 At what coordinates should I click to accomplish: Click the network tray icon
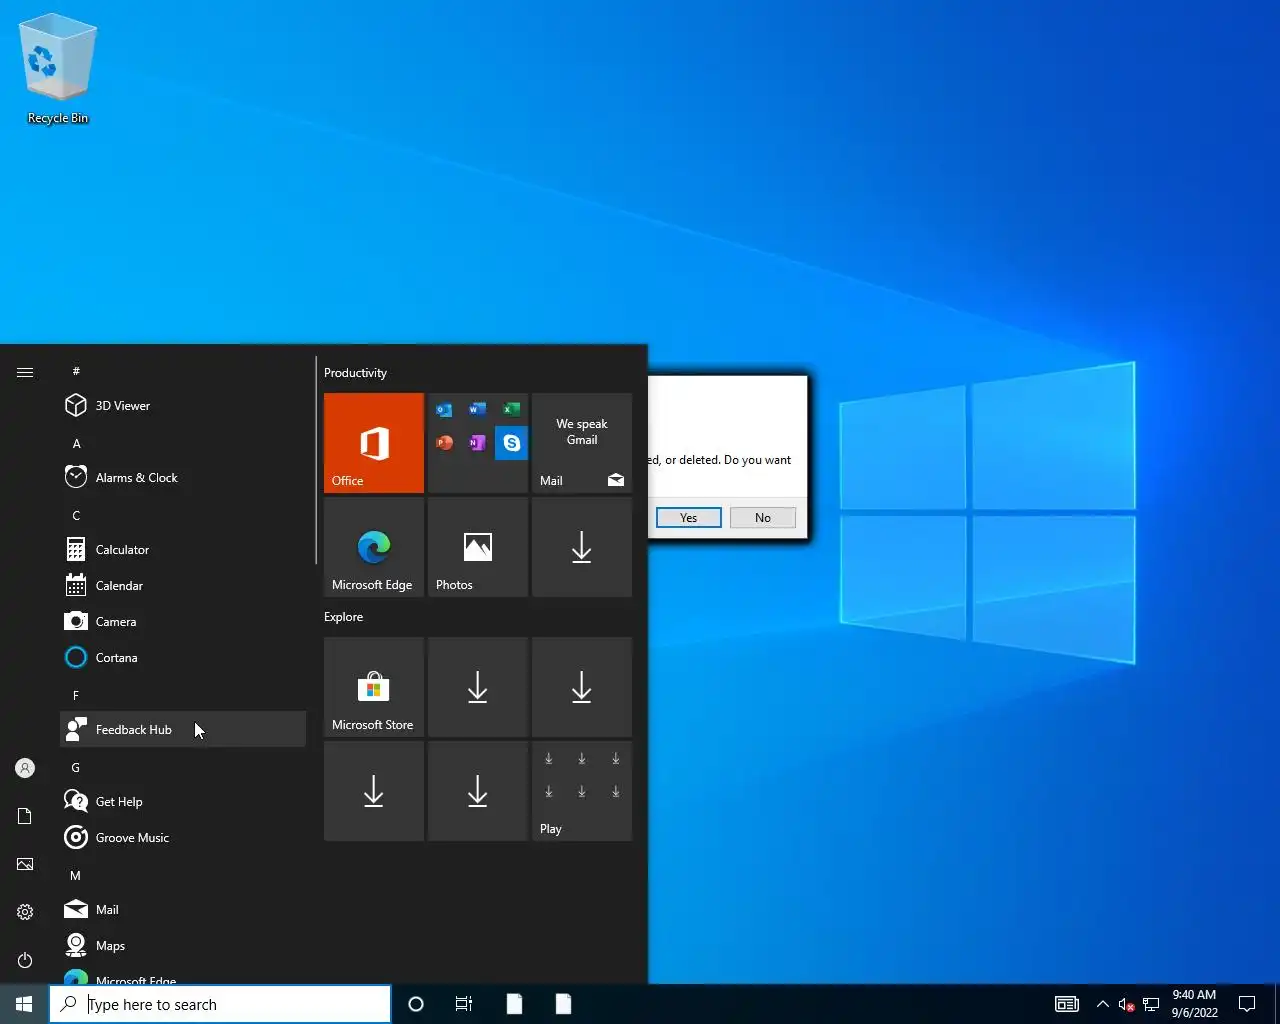1151,1004
